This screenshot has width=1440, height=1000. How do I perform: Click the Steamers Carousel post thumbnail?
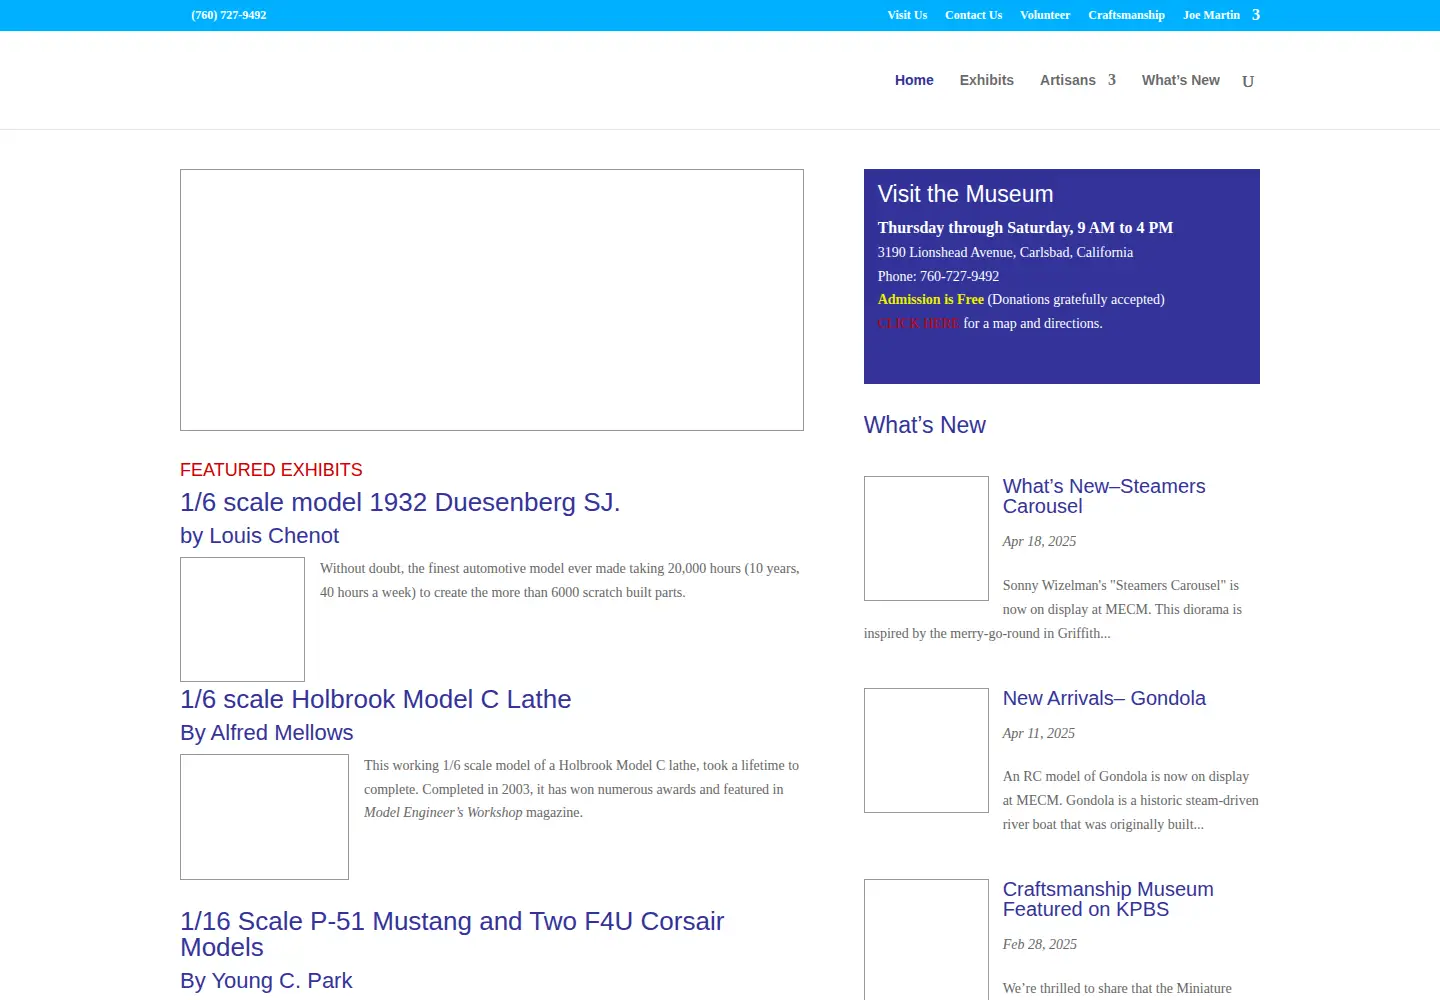(926, 538)
